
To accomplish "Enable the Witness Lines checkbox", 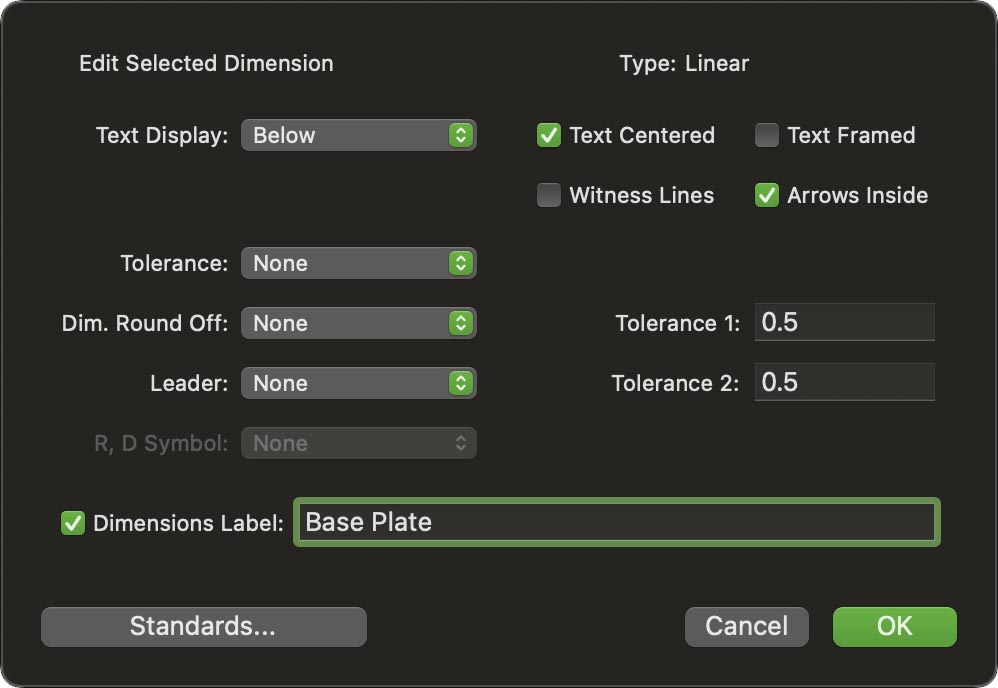I will coord(549,195).
